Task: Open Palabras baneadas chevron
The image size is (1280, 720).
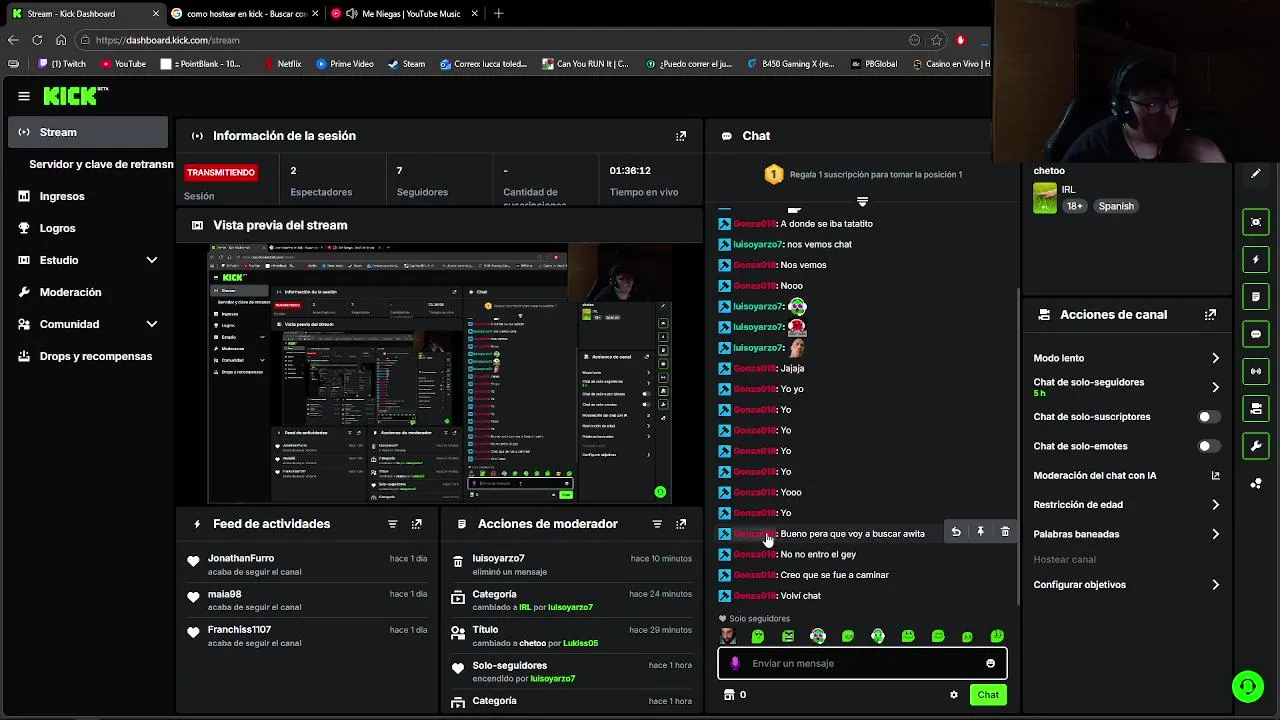Action: point(1215,534)
